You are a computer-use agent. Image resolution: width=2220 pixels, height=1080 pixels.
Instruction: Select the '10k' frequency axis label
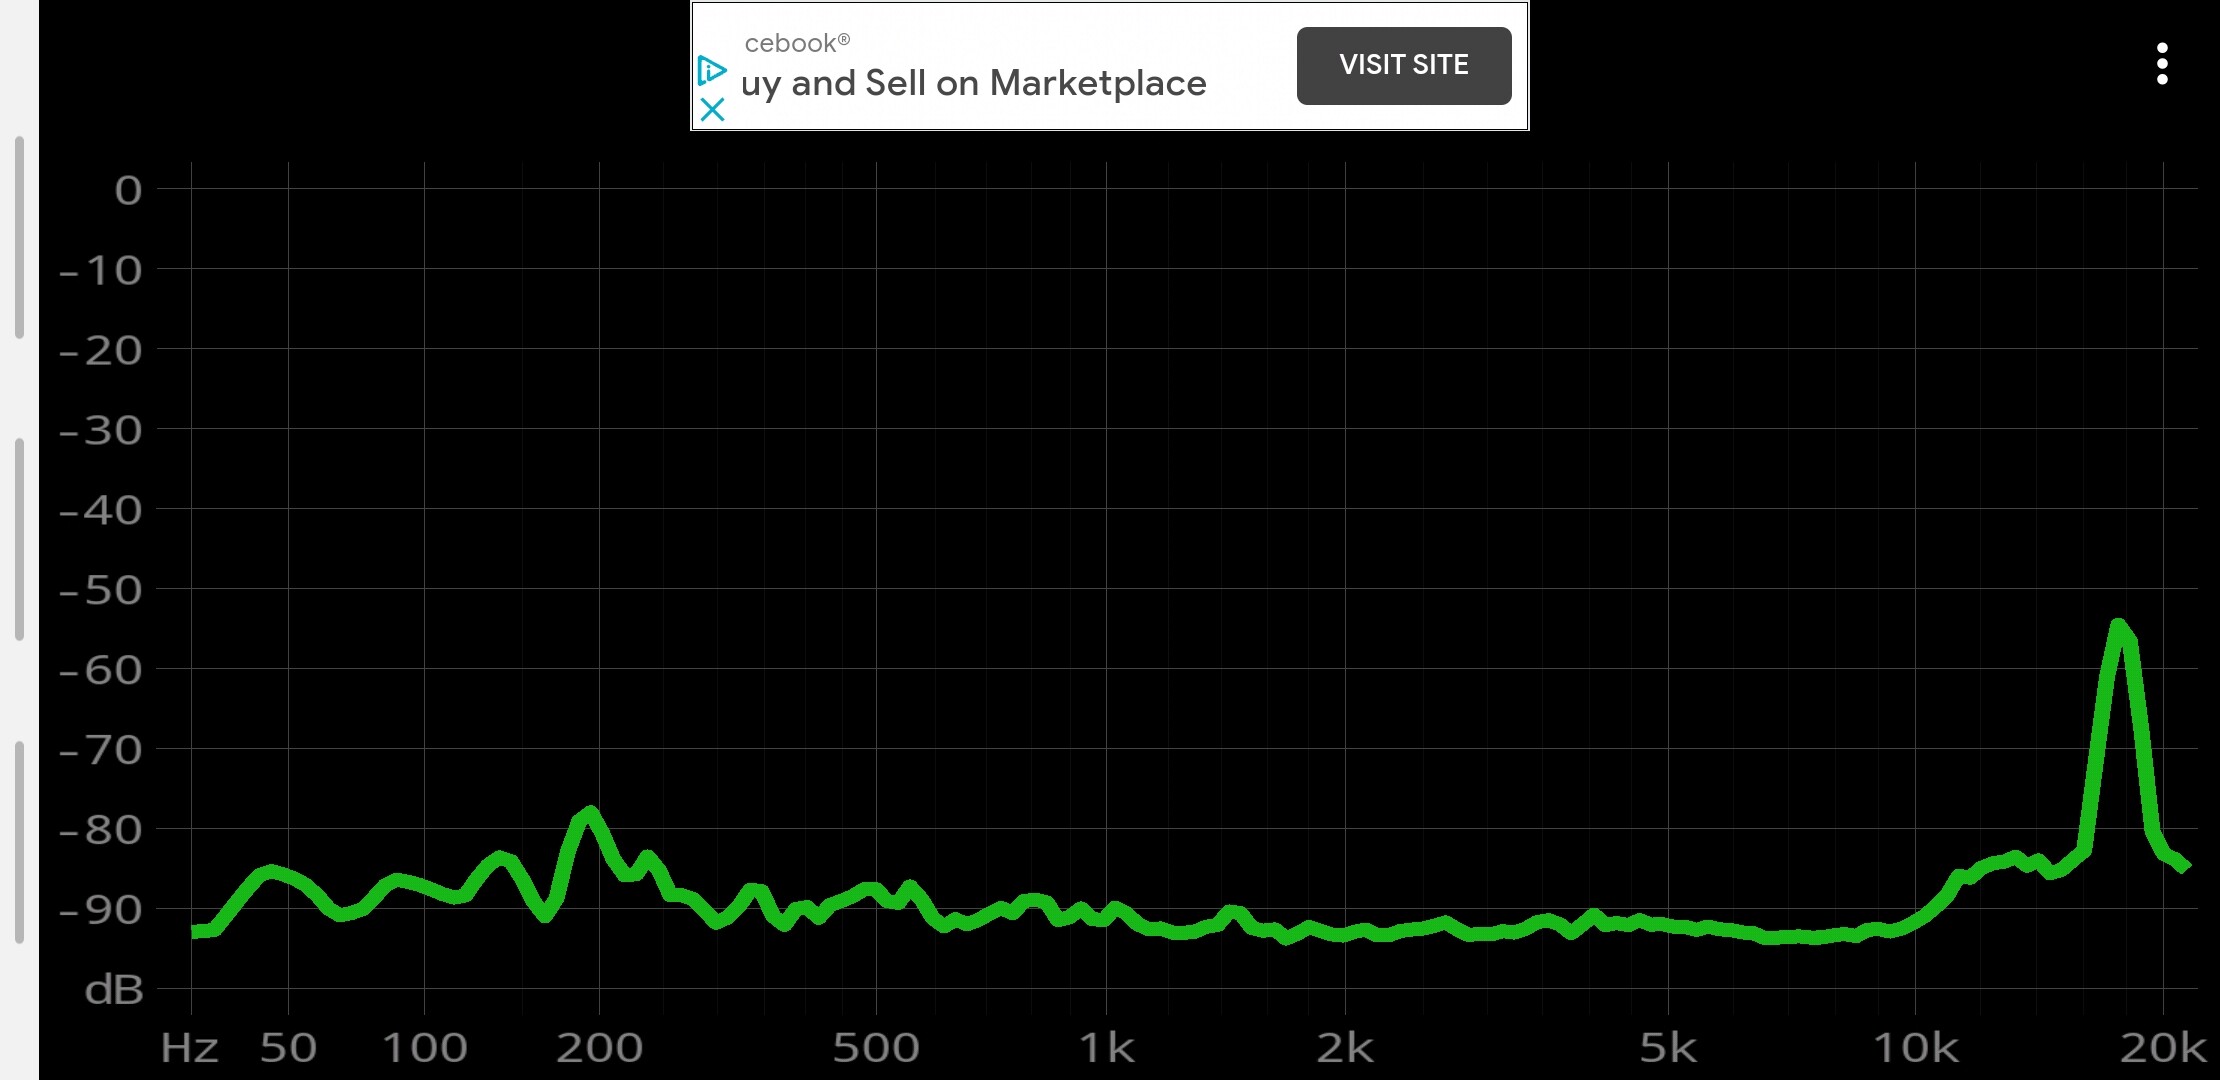click(x=1915, y=1047)
